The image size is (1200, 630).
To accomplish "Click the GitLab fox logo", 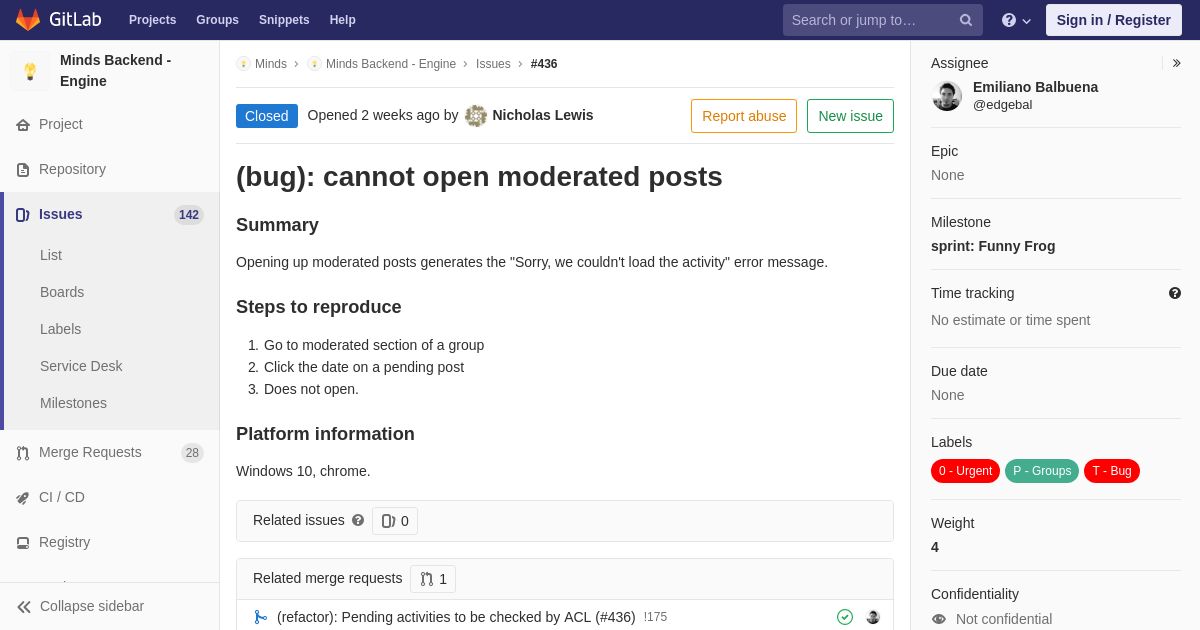I will click(x=28, y=20).
